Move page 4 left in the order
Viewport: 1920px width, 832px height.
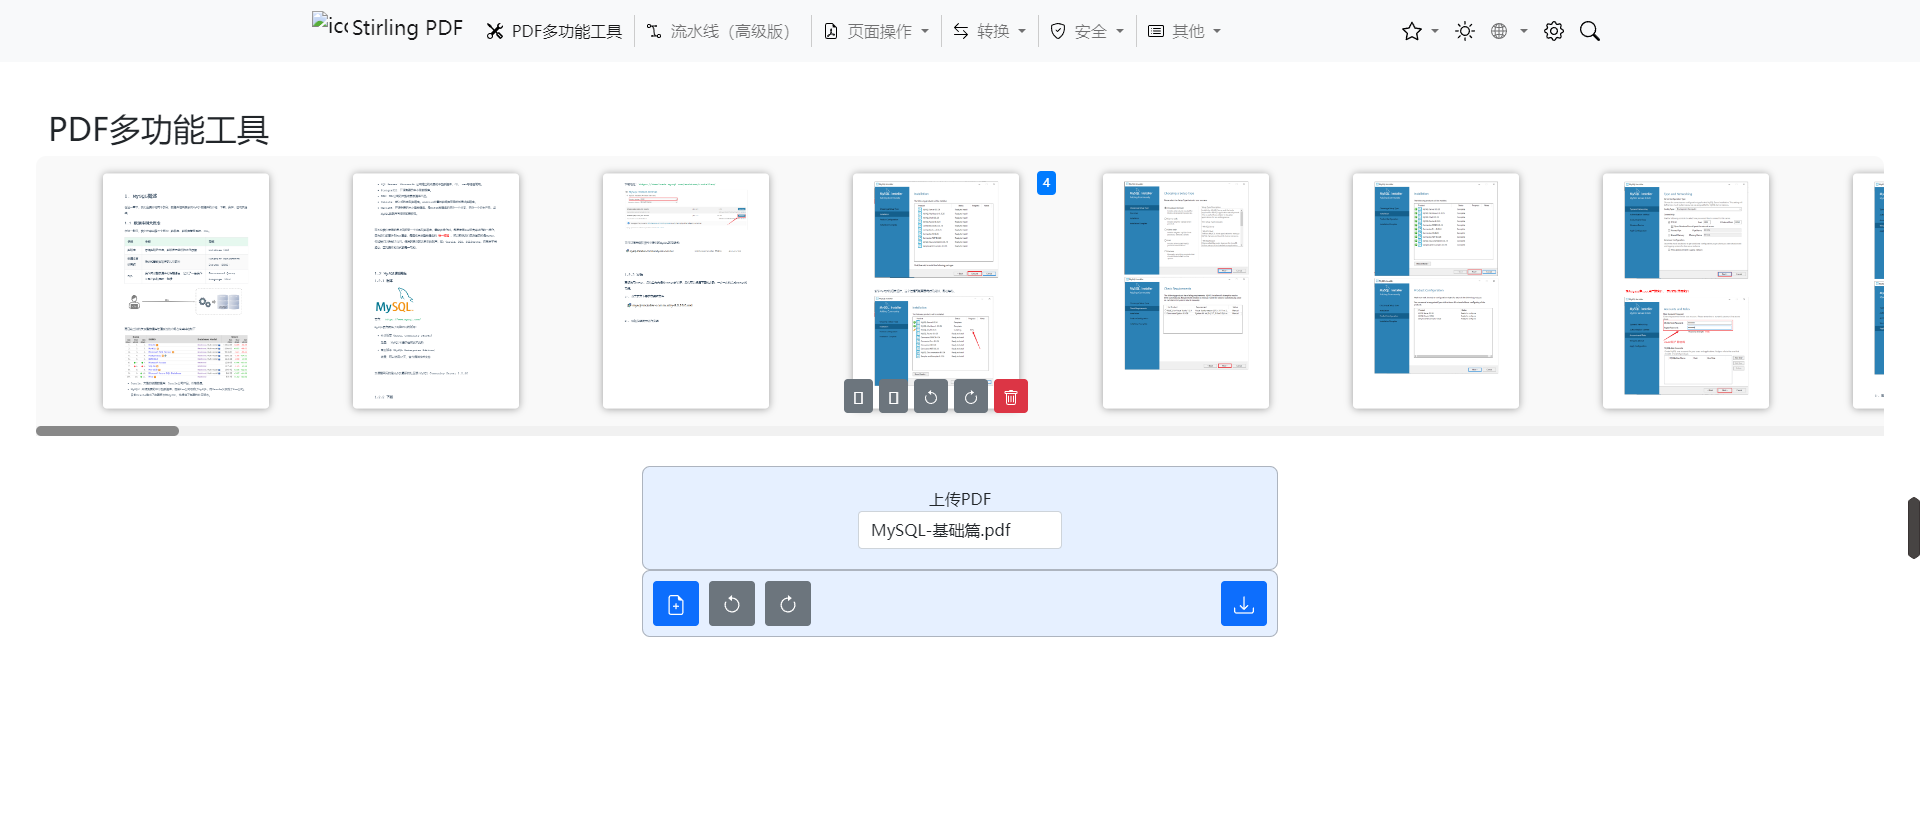coord(858,397)
